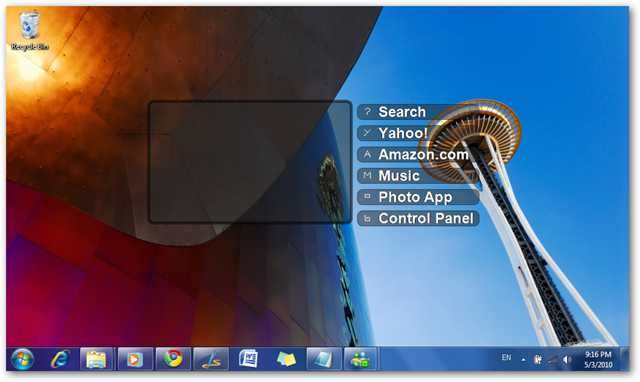
Task: Open the Windows Start menu orb
Action: [x=22, y=359]
